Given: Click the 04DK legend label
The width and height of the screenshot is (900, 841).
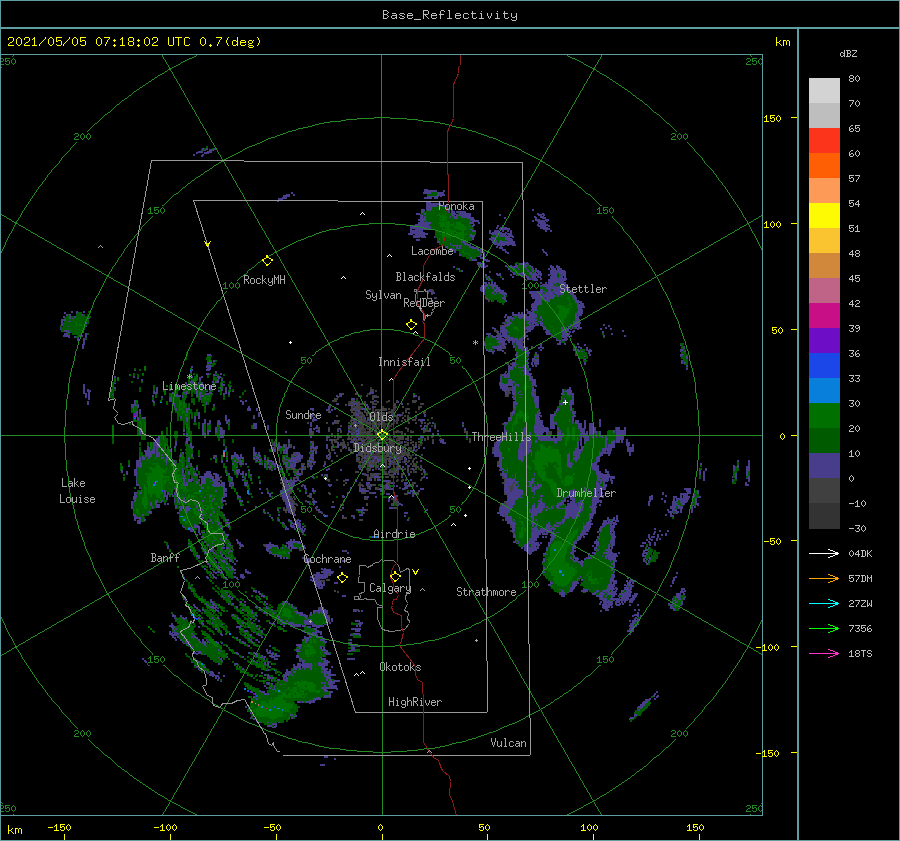Looking at the screenshot, I should tap(860, 553).
